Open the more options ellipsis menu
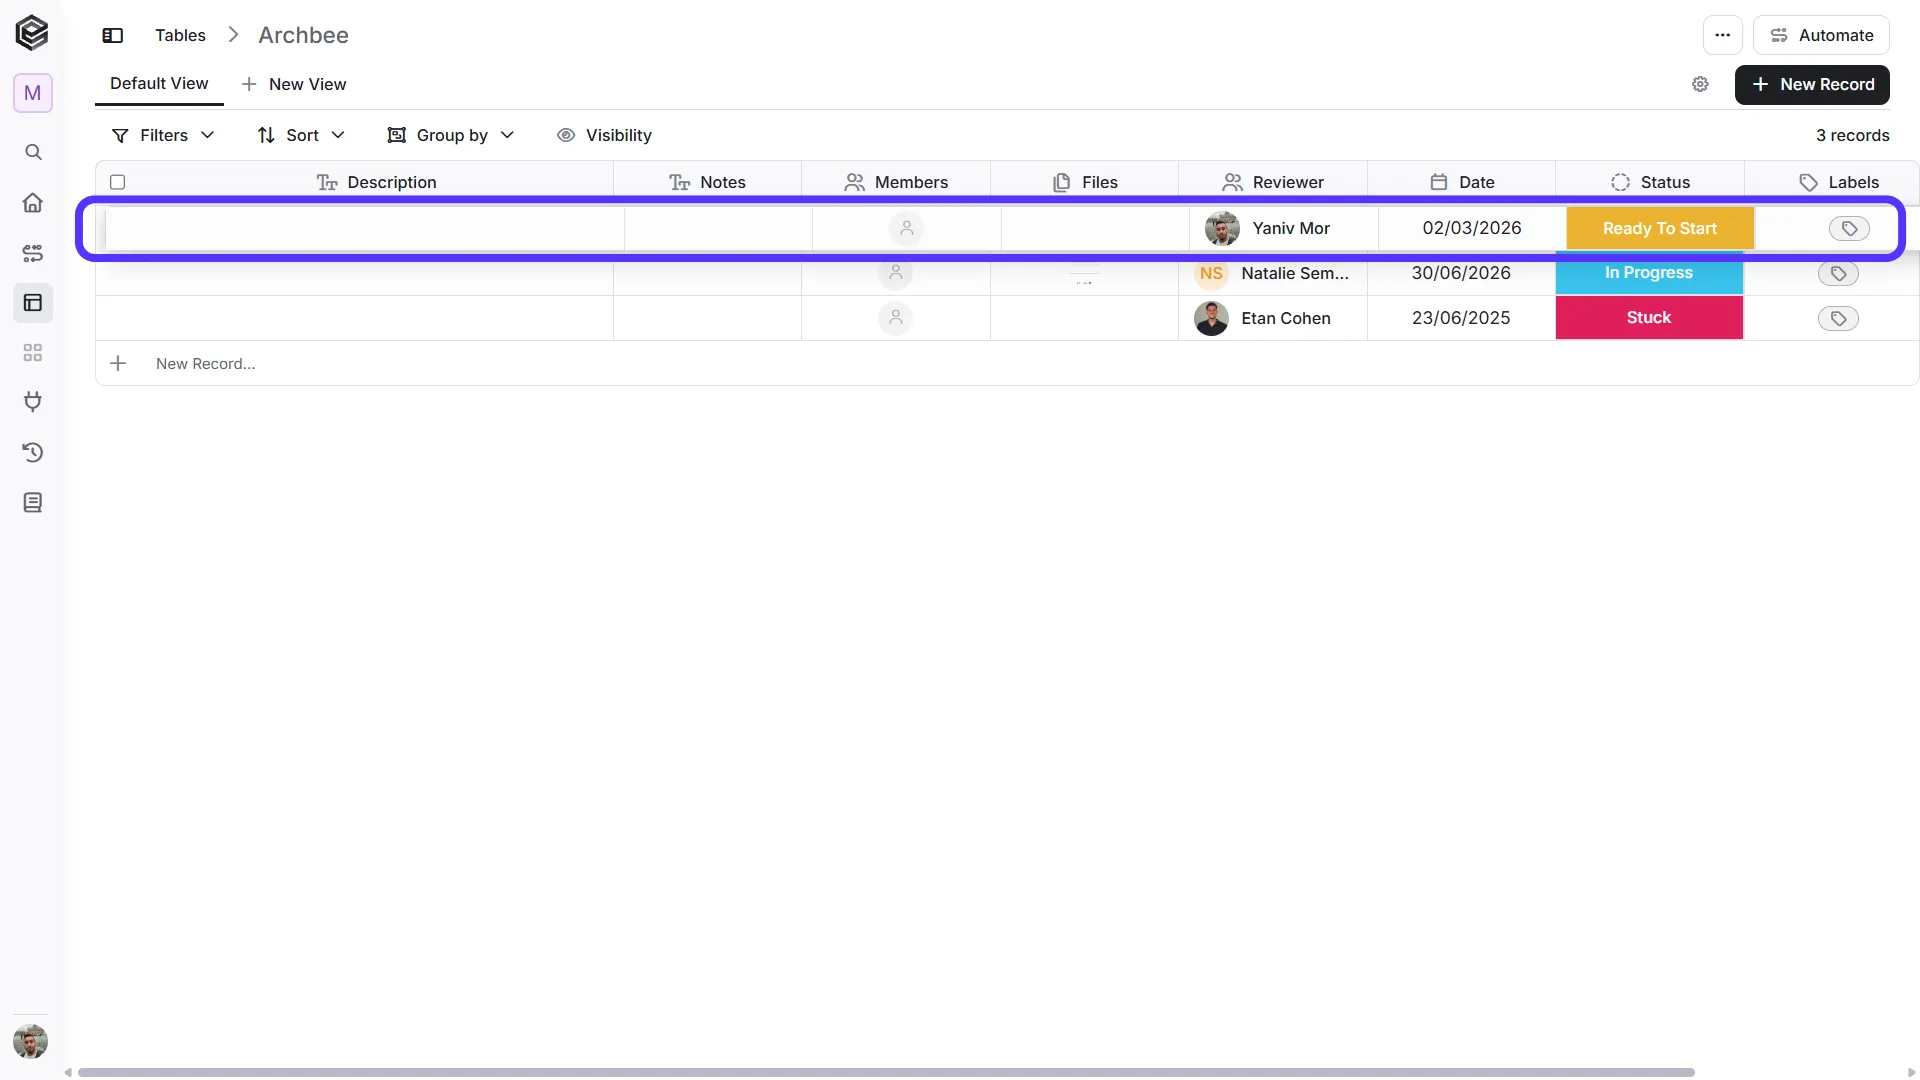 tap(1722, 35)
